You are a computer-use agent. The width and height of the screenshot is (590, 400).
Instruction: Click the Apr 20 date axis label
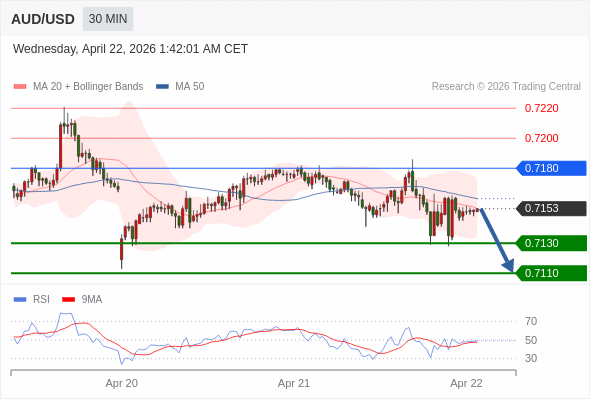click(122, 383)
